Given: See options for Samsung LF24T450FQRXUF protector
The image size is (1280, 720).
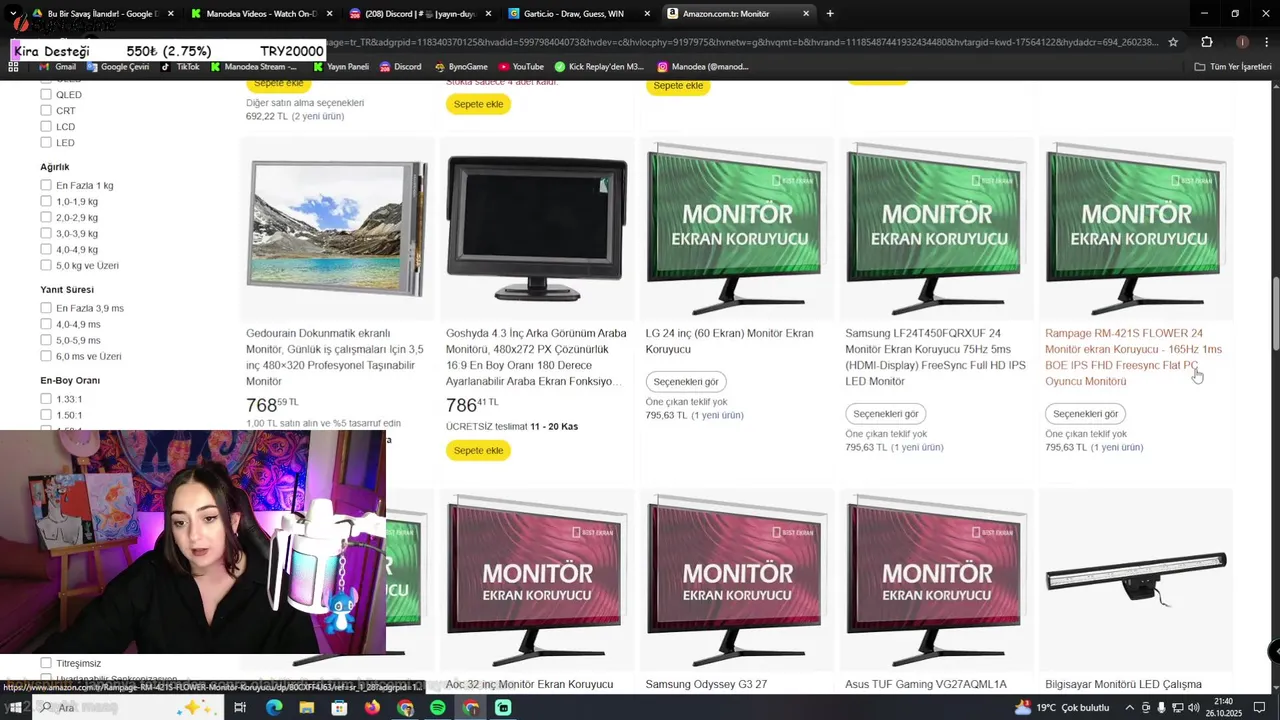Looking at the screenshot, I should pyautogui.click(x=885, y=414).
